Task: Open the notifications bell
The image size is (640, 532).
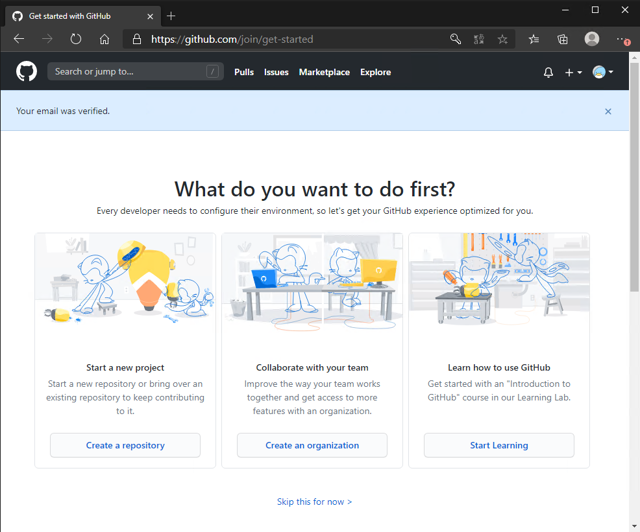Action: [x=548, y=72]
